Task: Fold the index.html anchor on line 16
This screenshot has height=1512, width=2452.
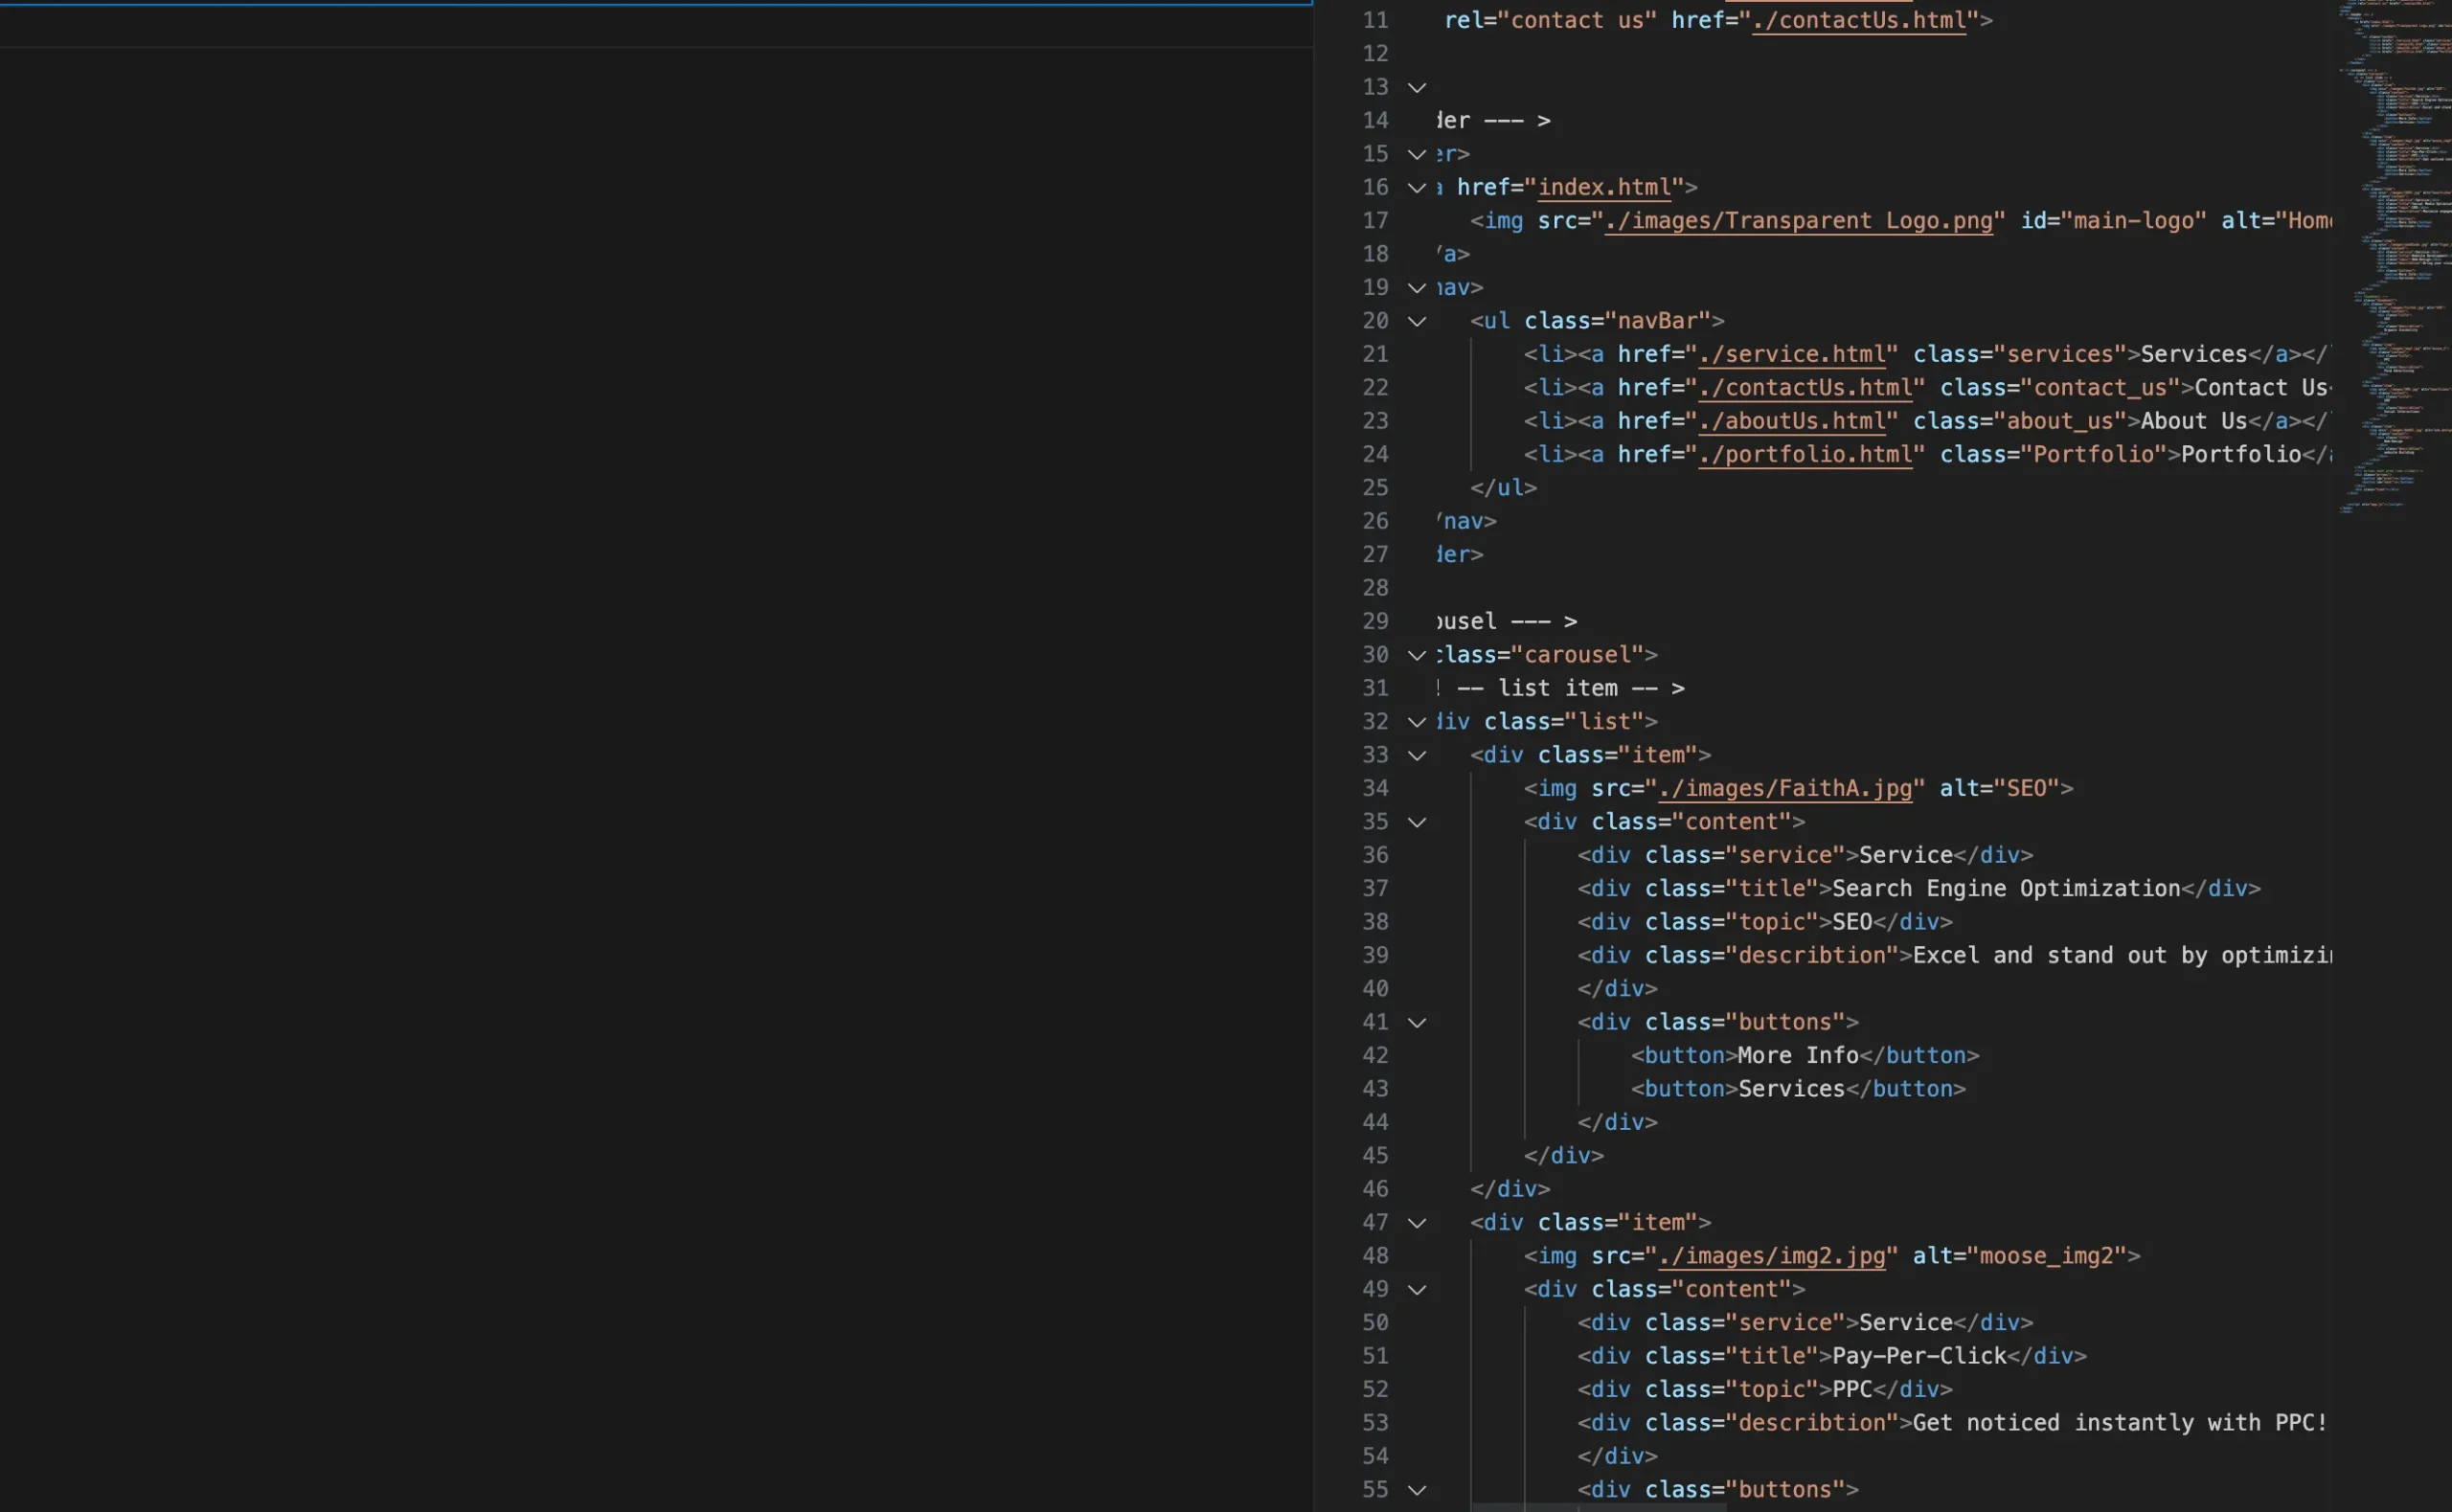Action: (x=1417, y=188)
